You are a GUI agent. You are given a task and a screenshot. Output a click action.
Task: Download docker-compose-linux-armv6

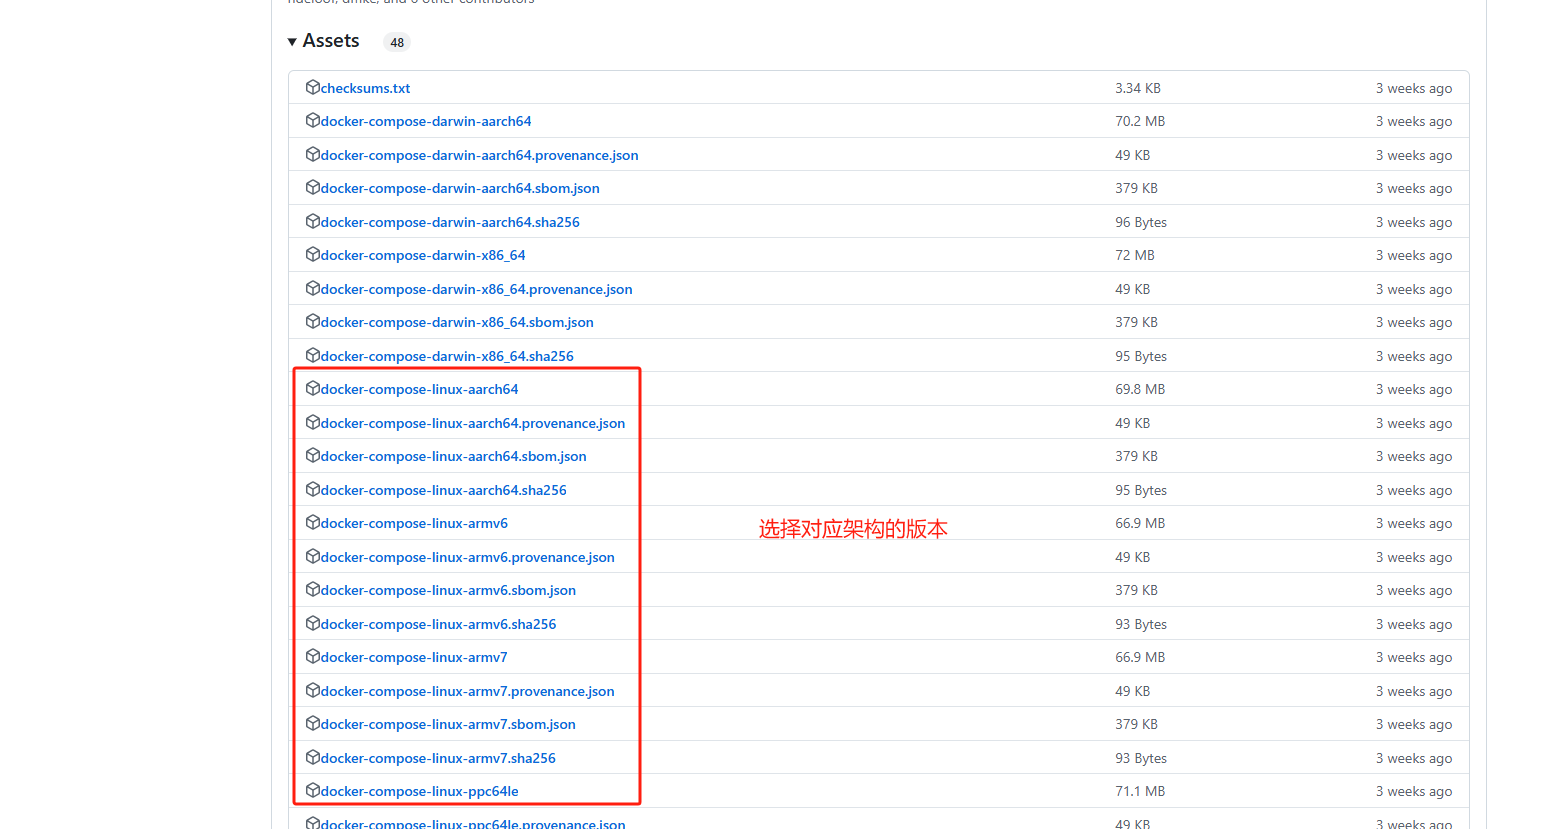point(413,523)
